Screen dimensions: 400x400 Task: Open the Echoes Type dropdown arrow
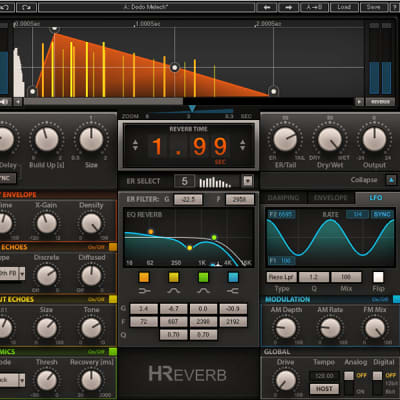pyautogui.click(x=22, y=274)
